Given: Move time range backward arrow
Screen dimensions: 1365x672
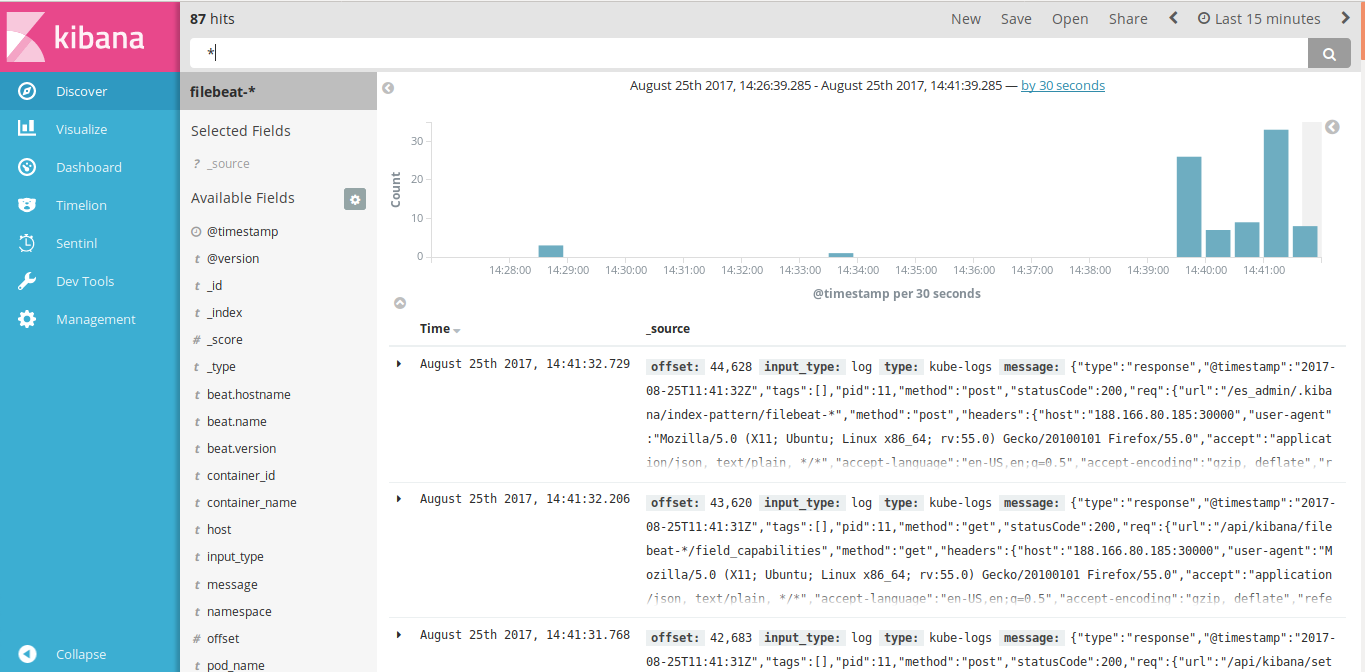Looking at the screenshot, I should click(x=1174, y=18).
